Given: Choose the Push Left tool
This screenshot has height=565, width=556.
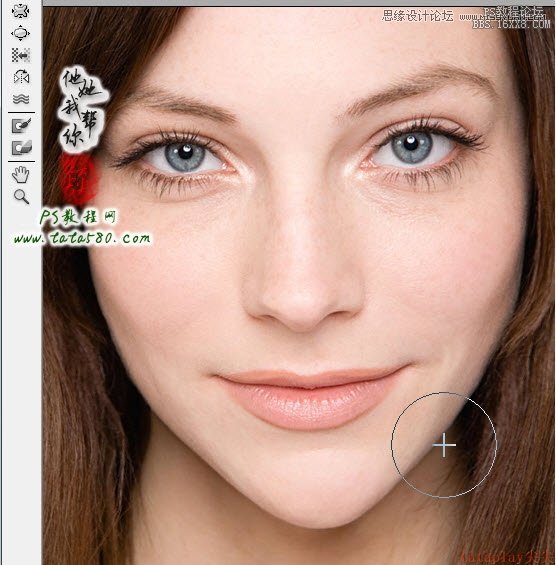Looking at the screenshot, I should 21,55.
